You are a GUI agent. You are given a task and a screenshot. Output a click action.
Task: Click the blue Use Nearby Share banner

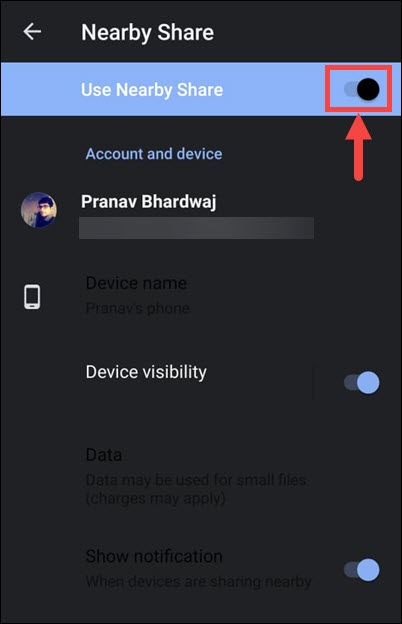pos(201,89)
